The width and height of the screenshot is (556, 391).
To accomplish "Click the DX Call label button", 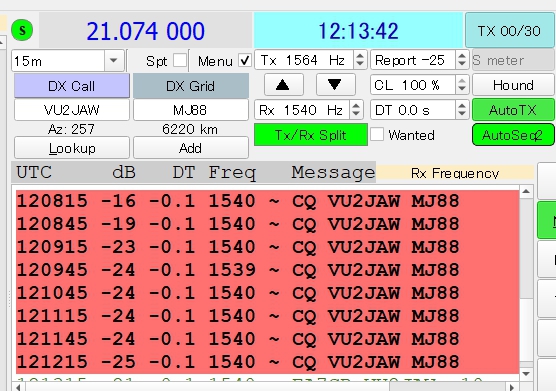I will tap(72, 86).
